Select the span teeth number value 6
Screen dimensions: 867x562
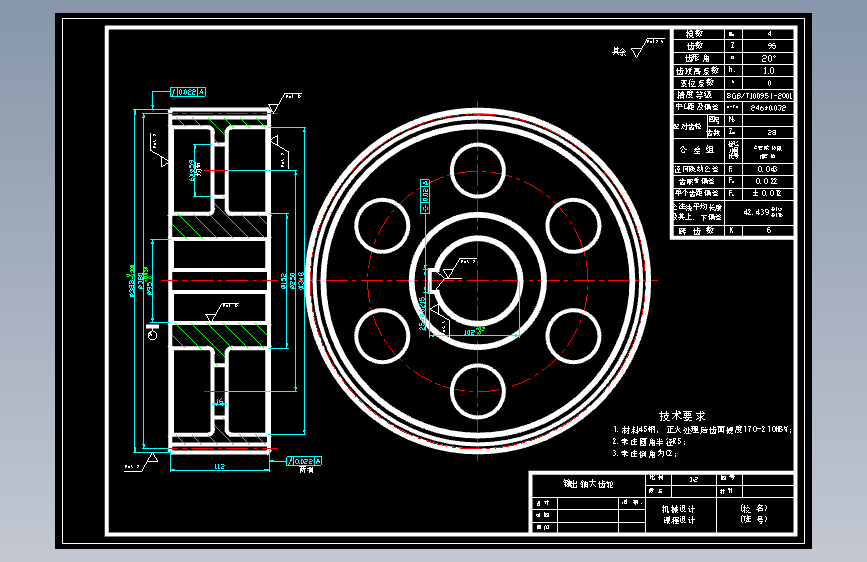click(x=769, y=231)
